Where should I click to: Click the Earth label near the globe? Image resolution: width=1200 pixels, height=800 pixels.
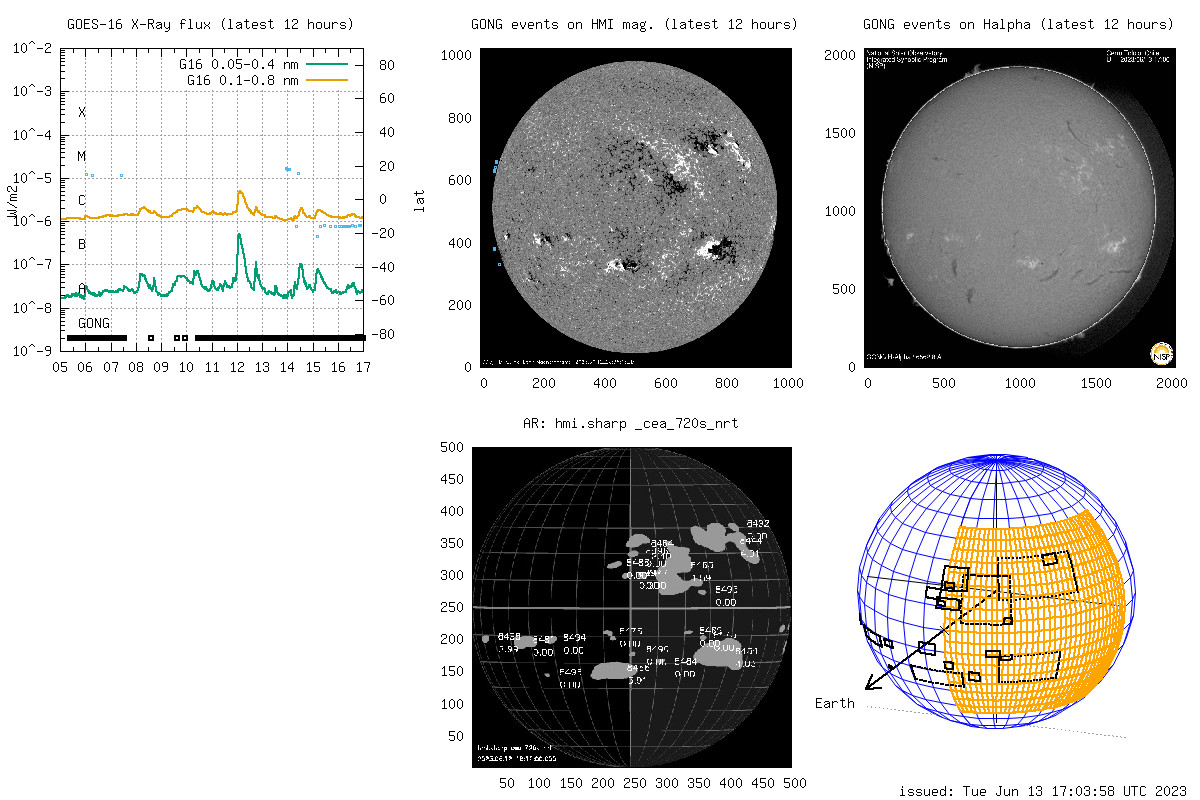point(835,703)
